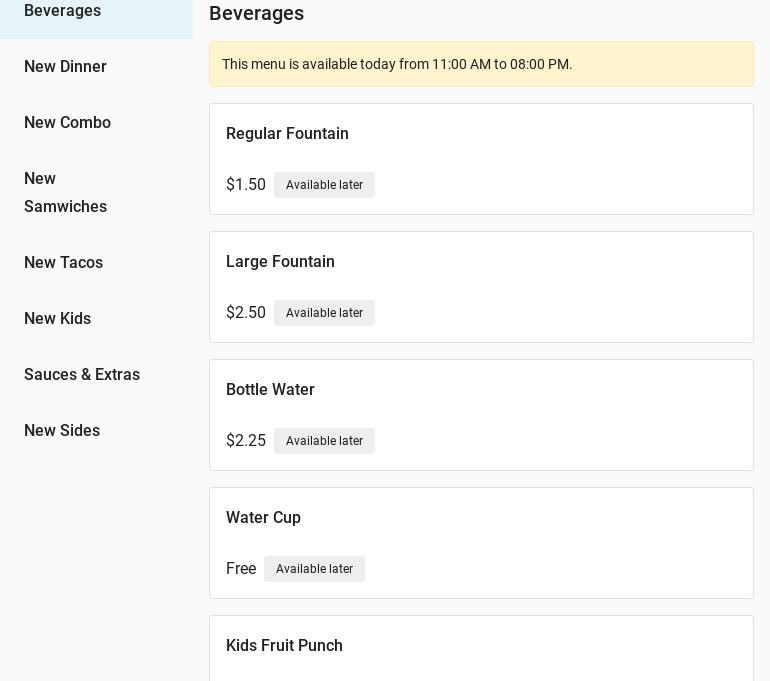Click the $1.50 Regular Fountain price

click(x=246, y=185)
